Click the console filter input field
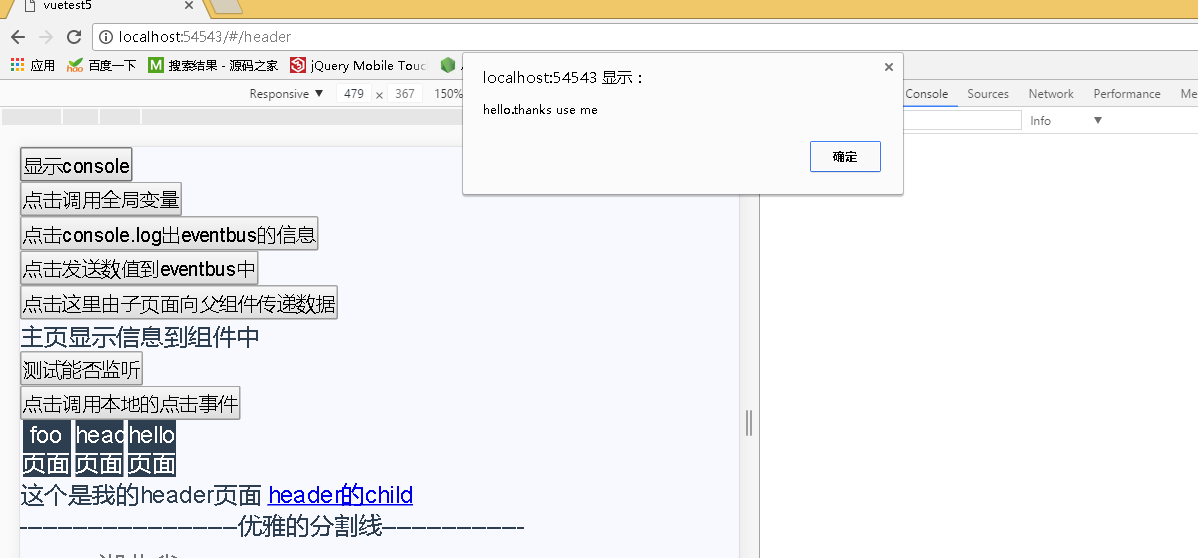The image size is (1198, 558). (962, 120)
